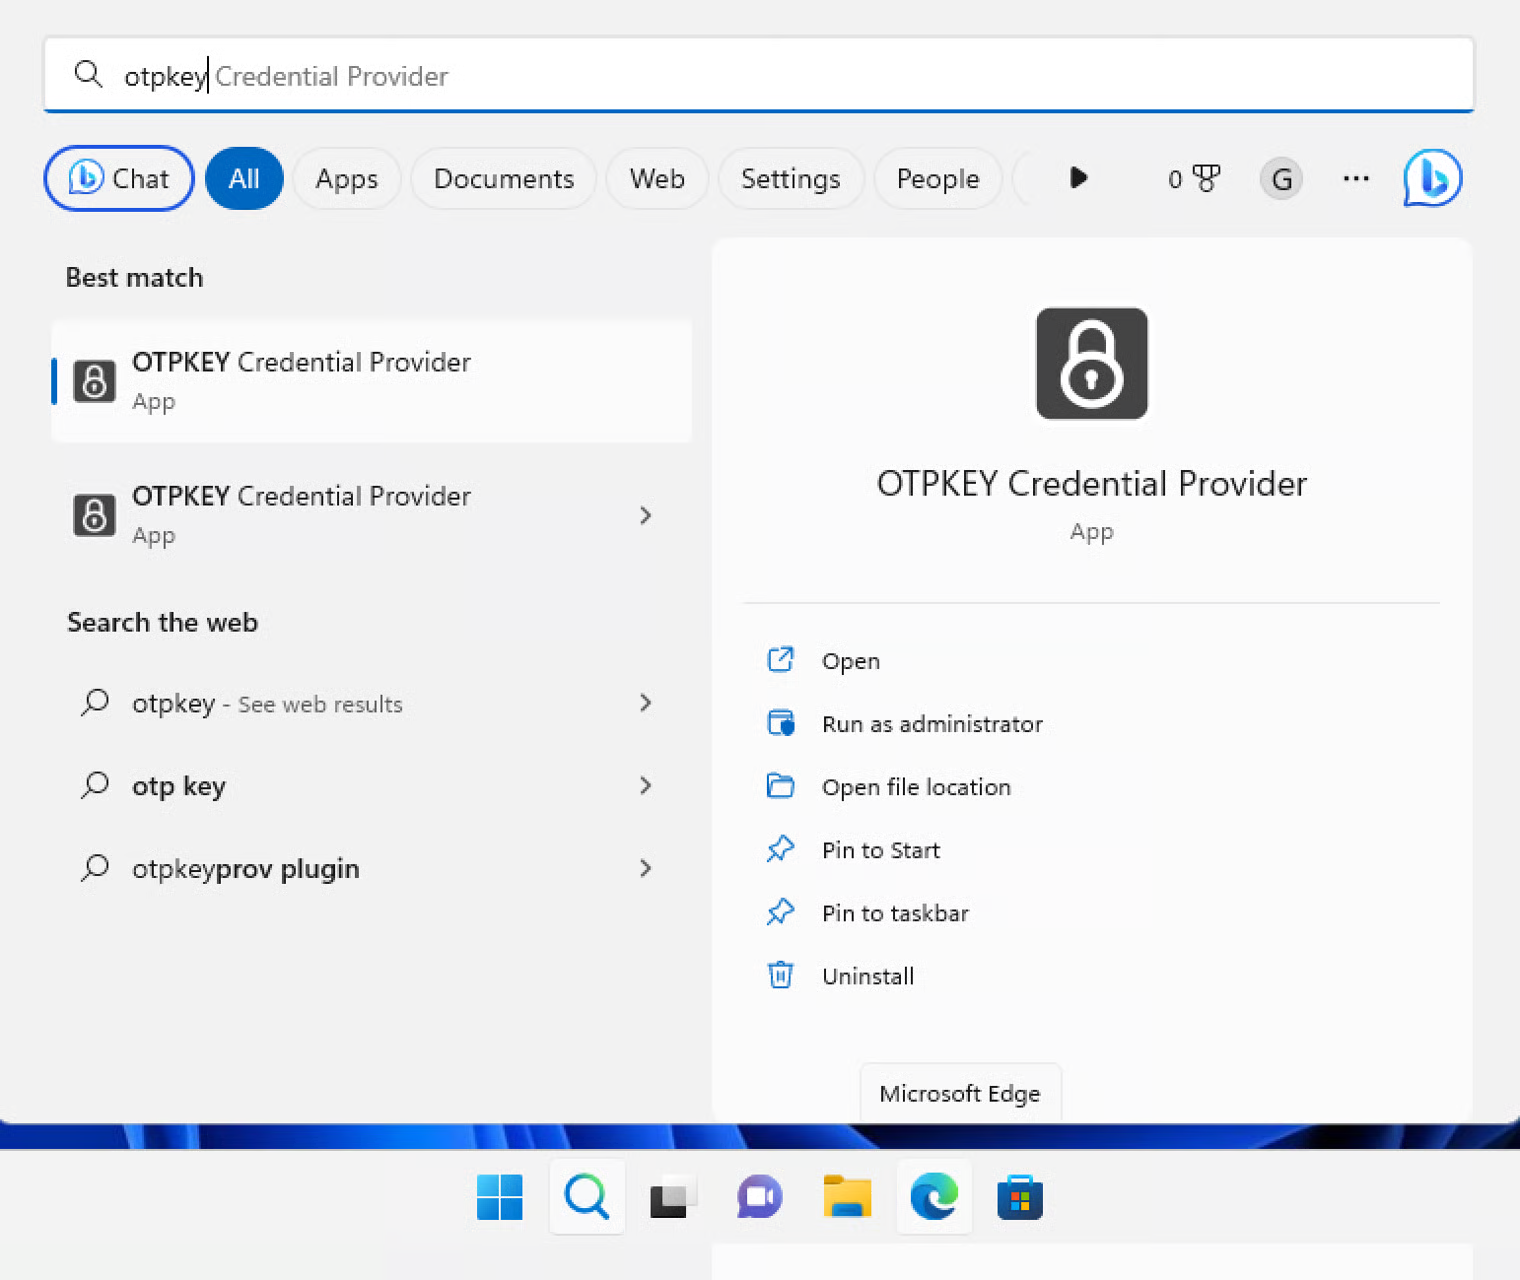Switch to the Settings filter tab
Screen dimensions: 1520x1280
tap(790, 179)
